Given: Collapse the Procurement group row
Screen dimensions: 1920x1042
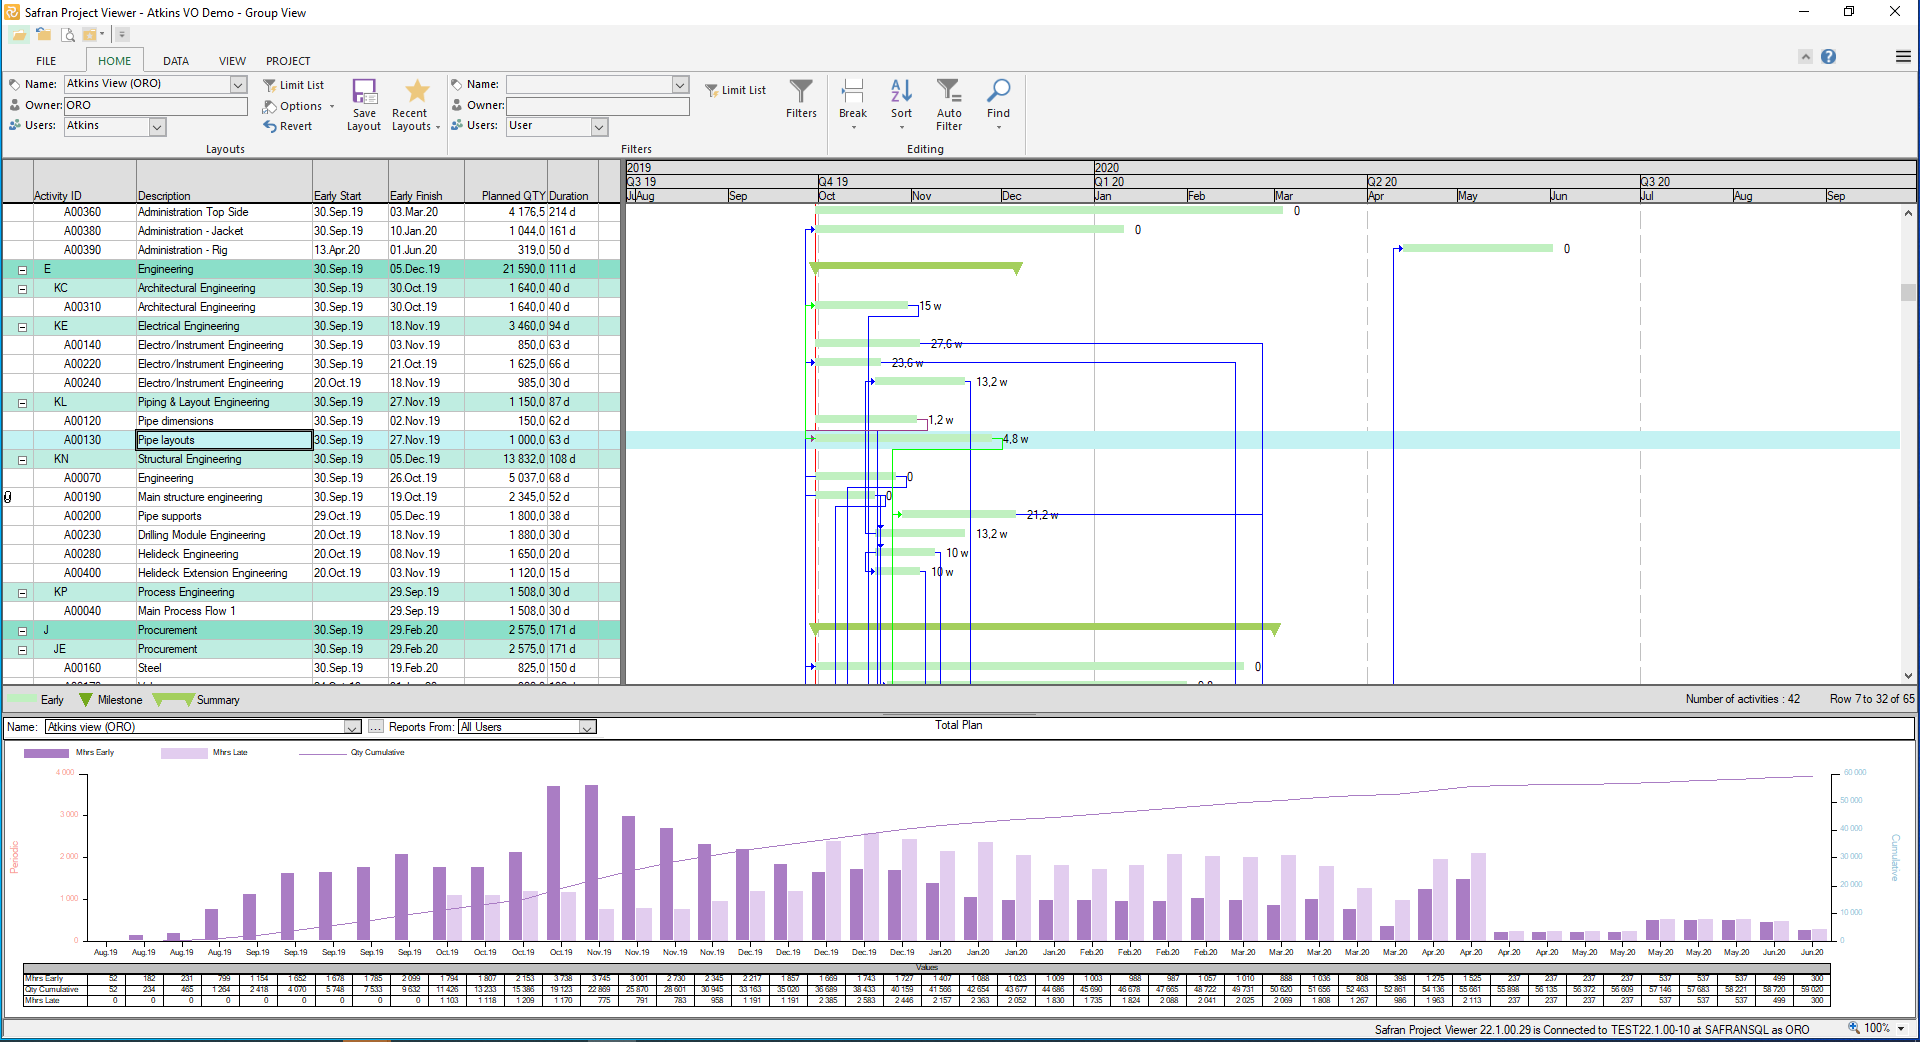Looking at the screenshot, I should click(x=21, y=630).
